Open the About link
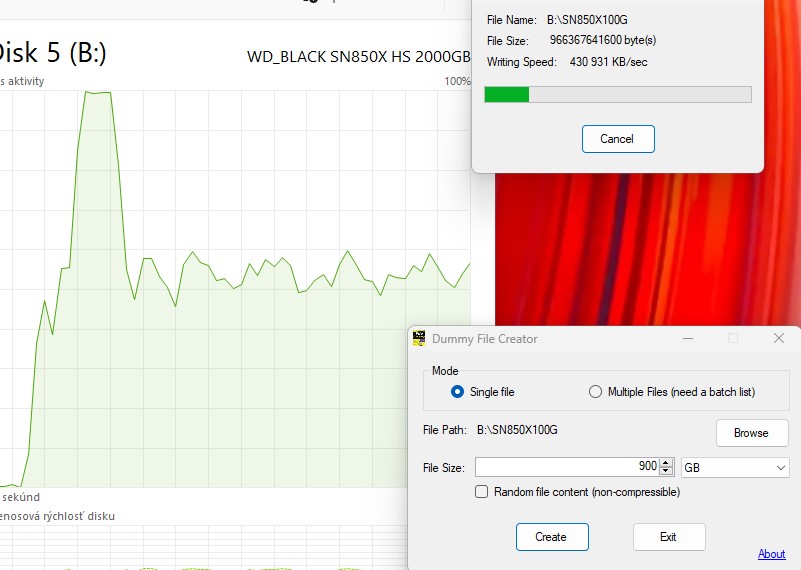 [771, 554]
